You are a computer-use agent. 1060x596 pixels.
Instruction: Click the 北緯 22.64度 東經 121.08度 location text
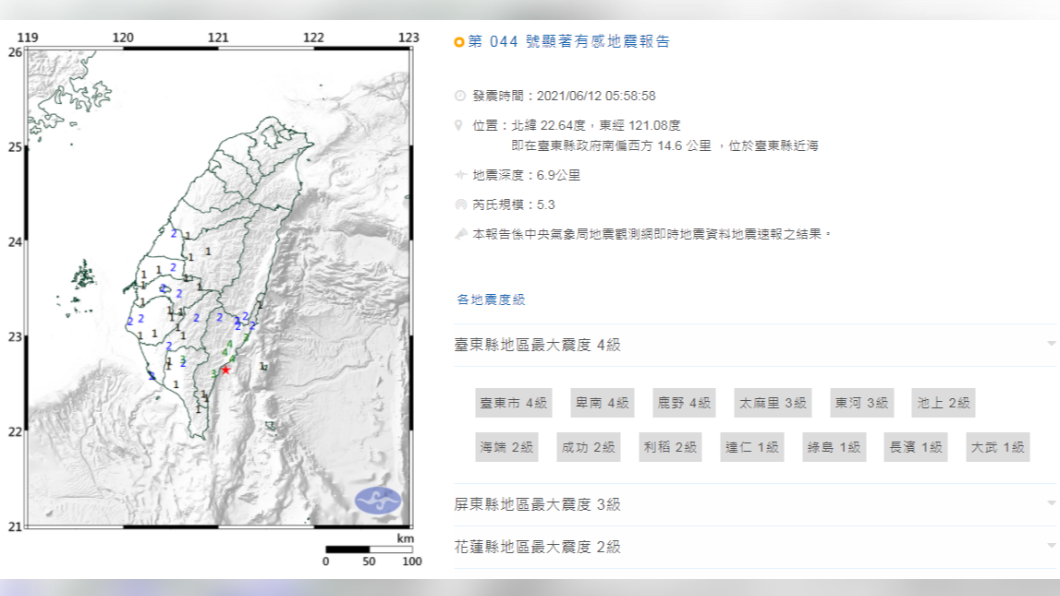pos(596,126)
